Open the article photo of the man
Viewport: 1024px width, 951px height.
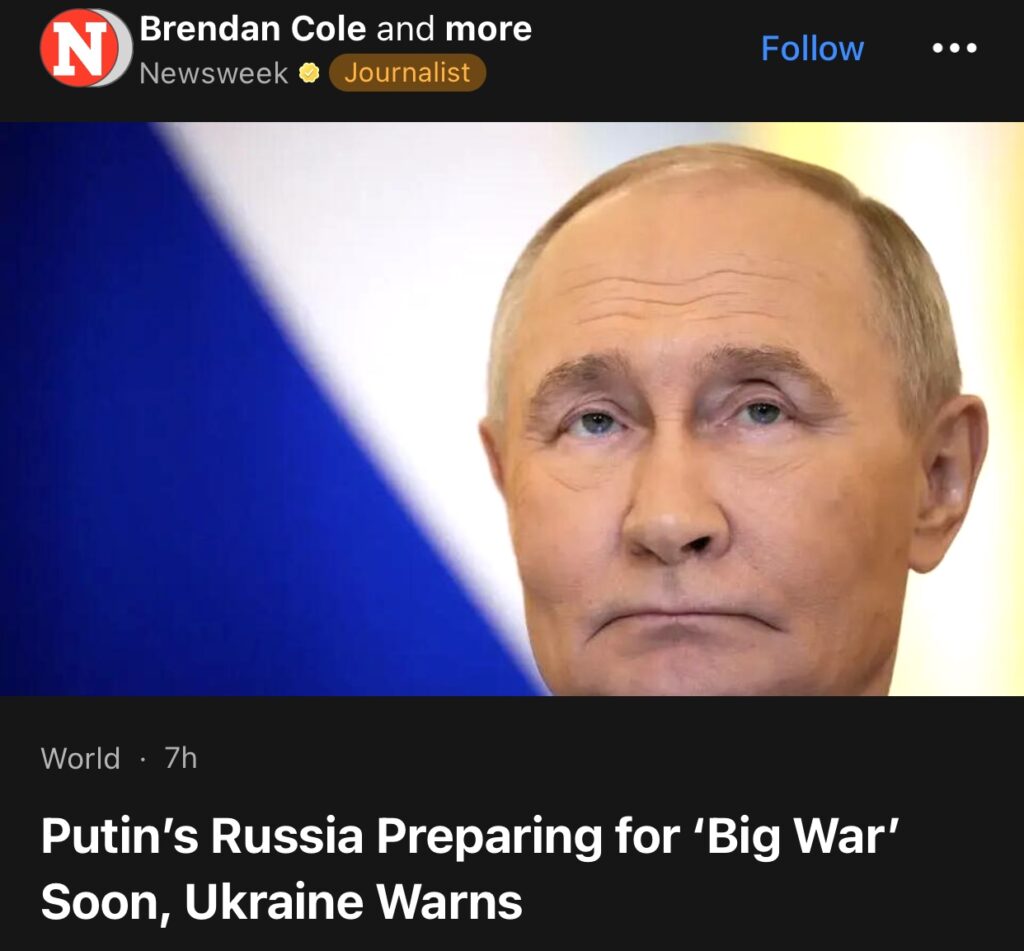tap(512, 409)
